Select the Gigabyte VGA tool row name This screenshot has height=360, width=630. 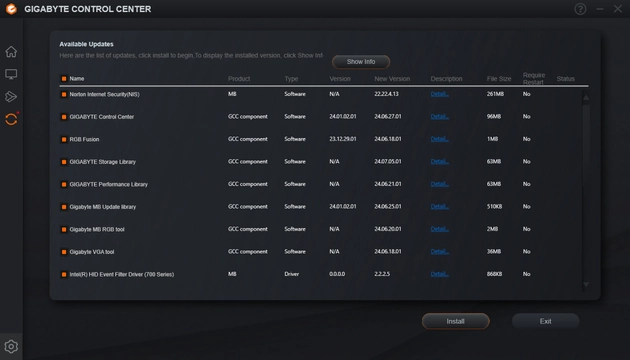(x=92, y=252)
